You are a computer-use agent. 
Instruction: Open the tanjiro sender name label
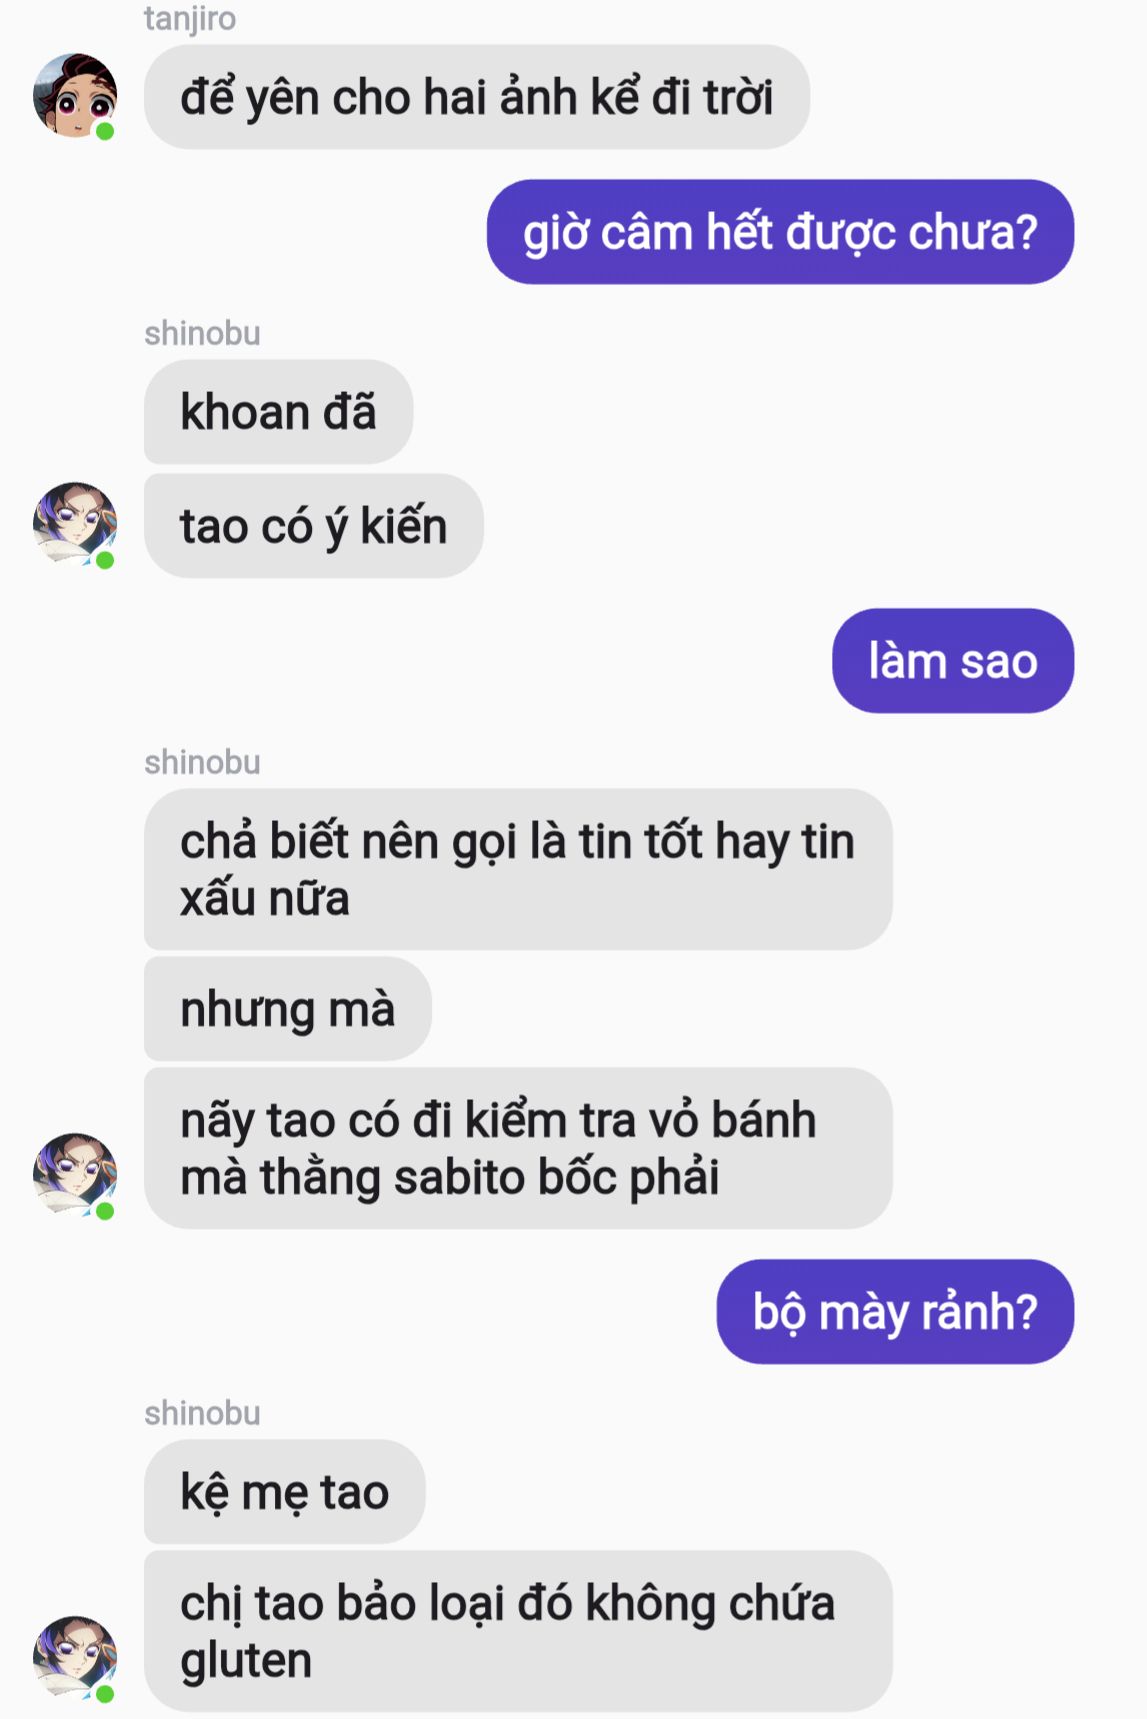(x=190, y=19)
